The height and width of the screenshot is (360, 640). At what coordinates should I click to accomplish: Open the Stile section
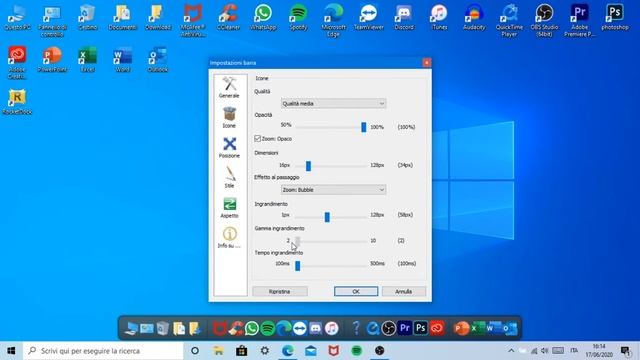click(229, 177)
